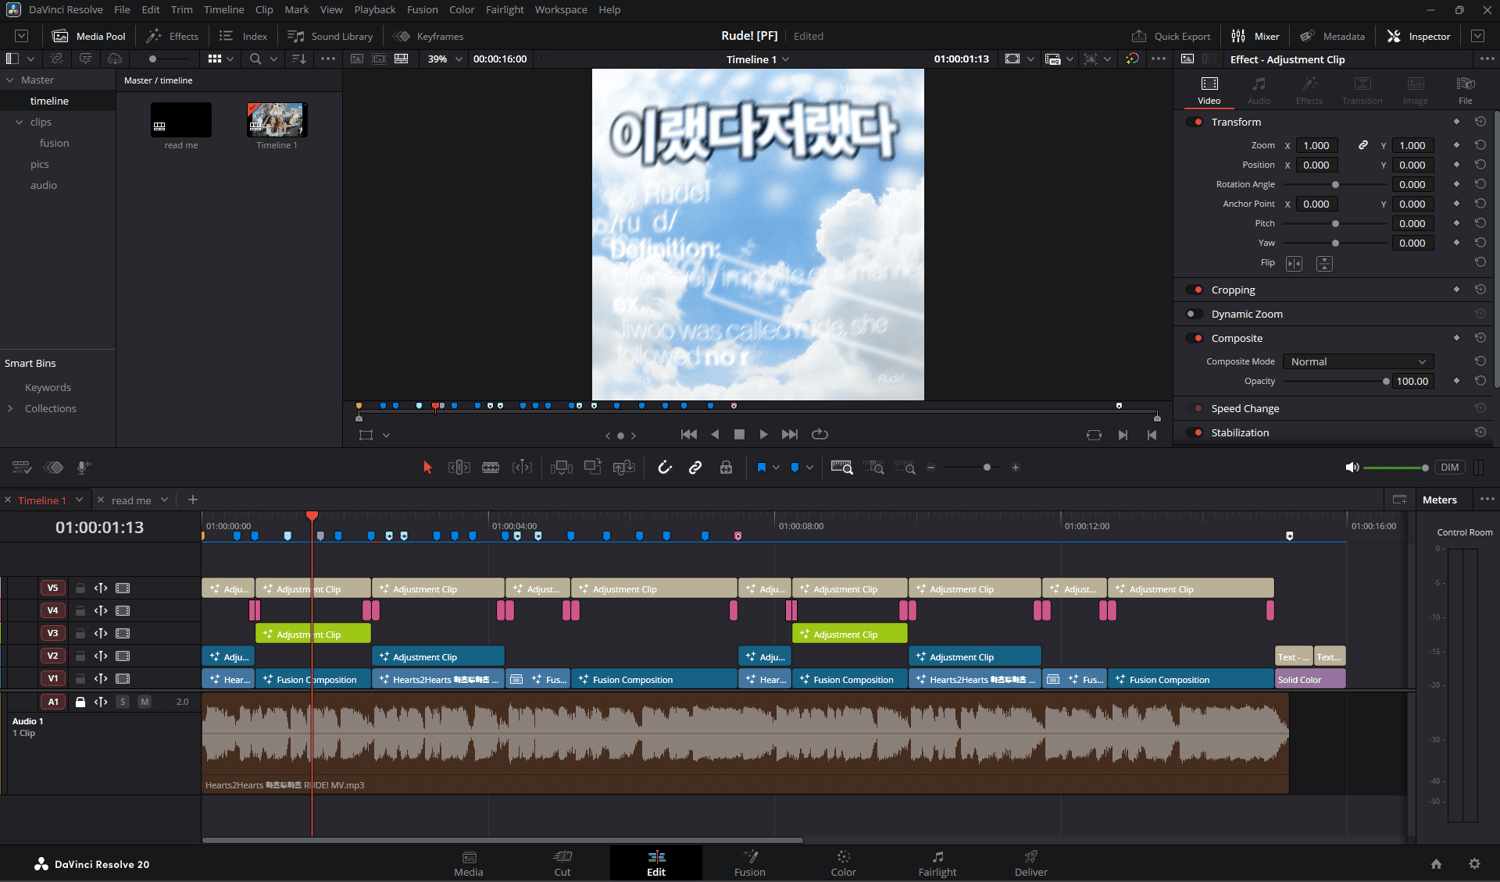Click the Overwrite Clip toolbar icon
Screen dimensions: 1500x882
coord(593,467)
